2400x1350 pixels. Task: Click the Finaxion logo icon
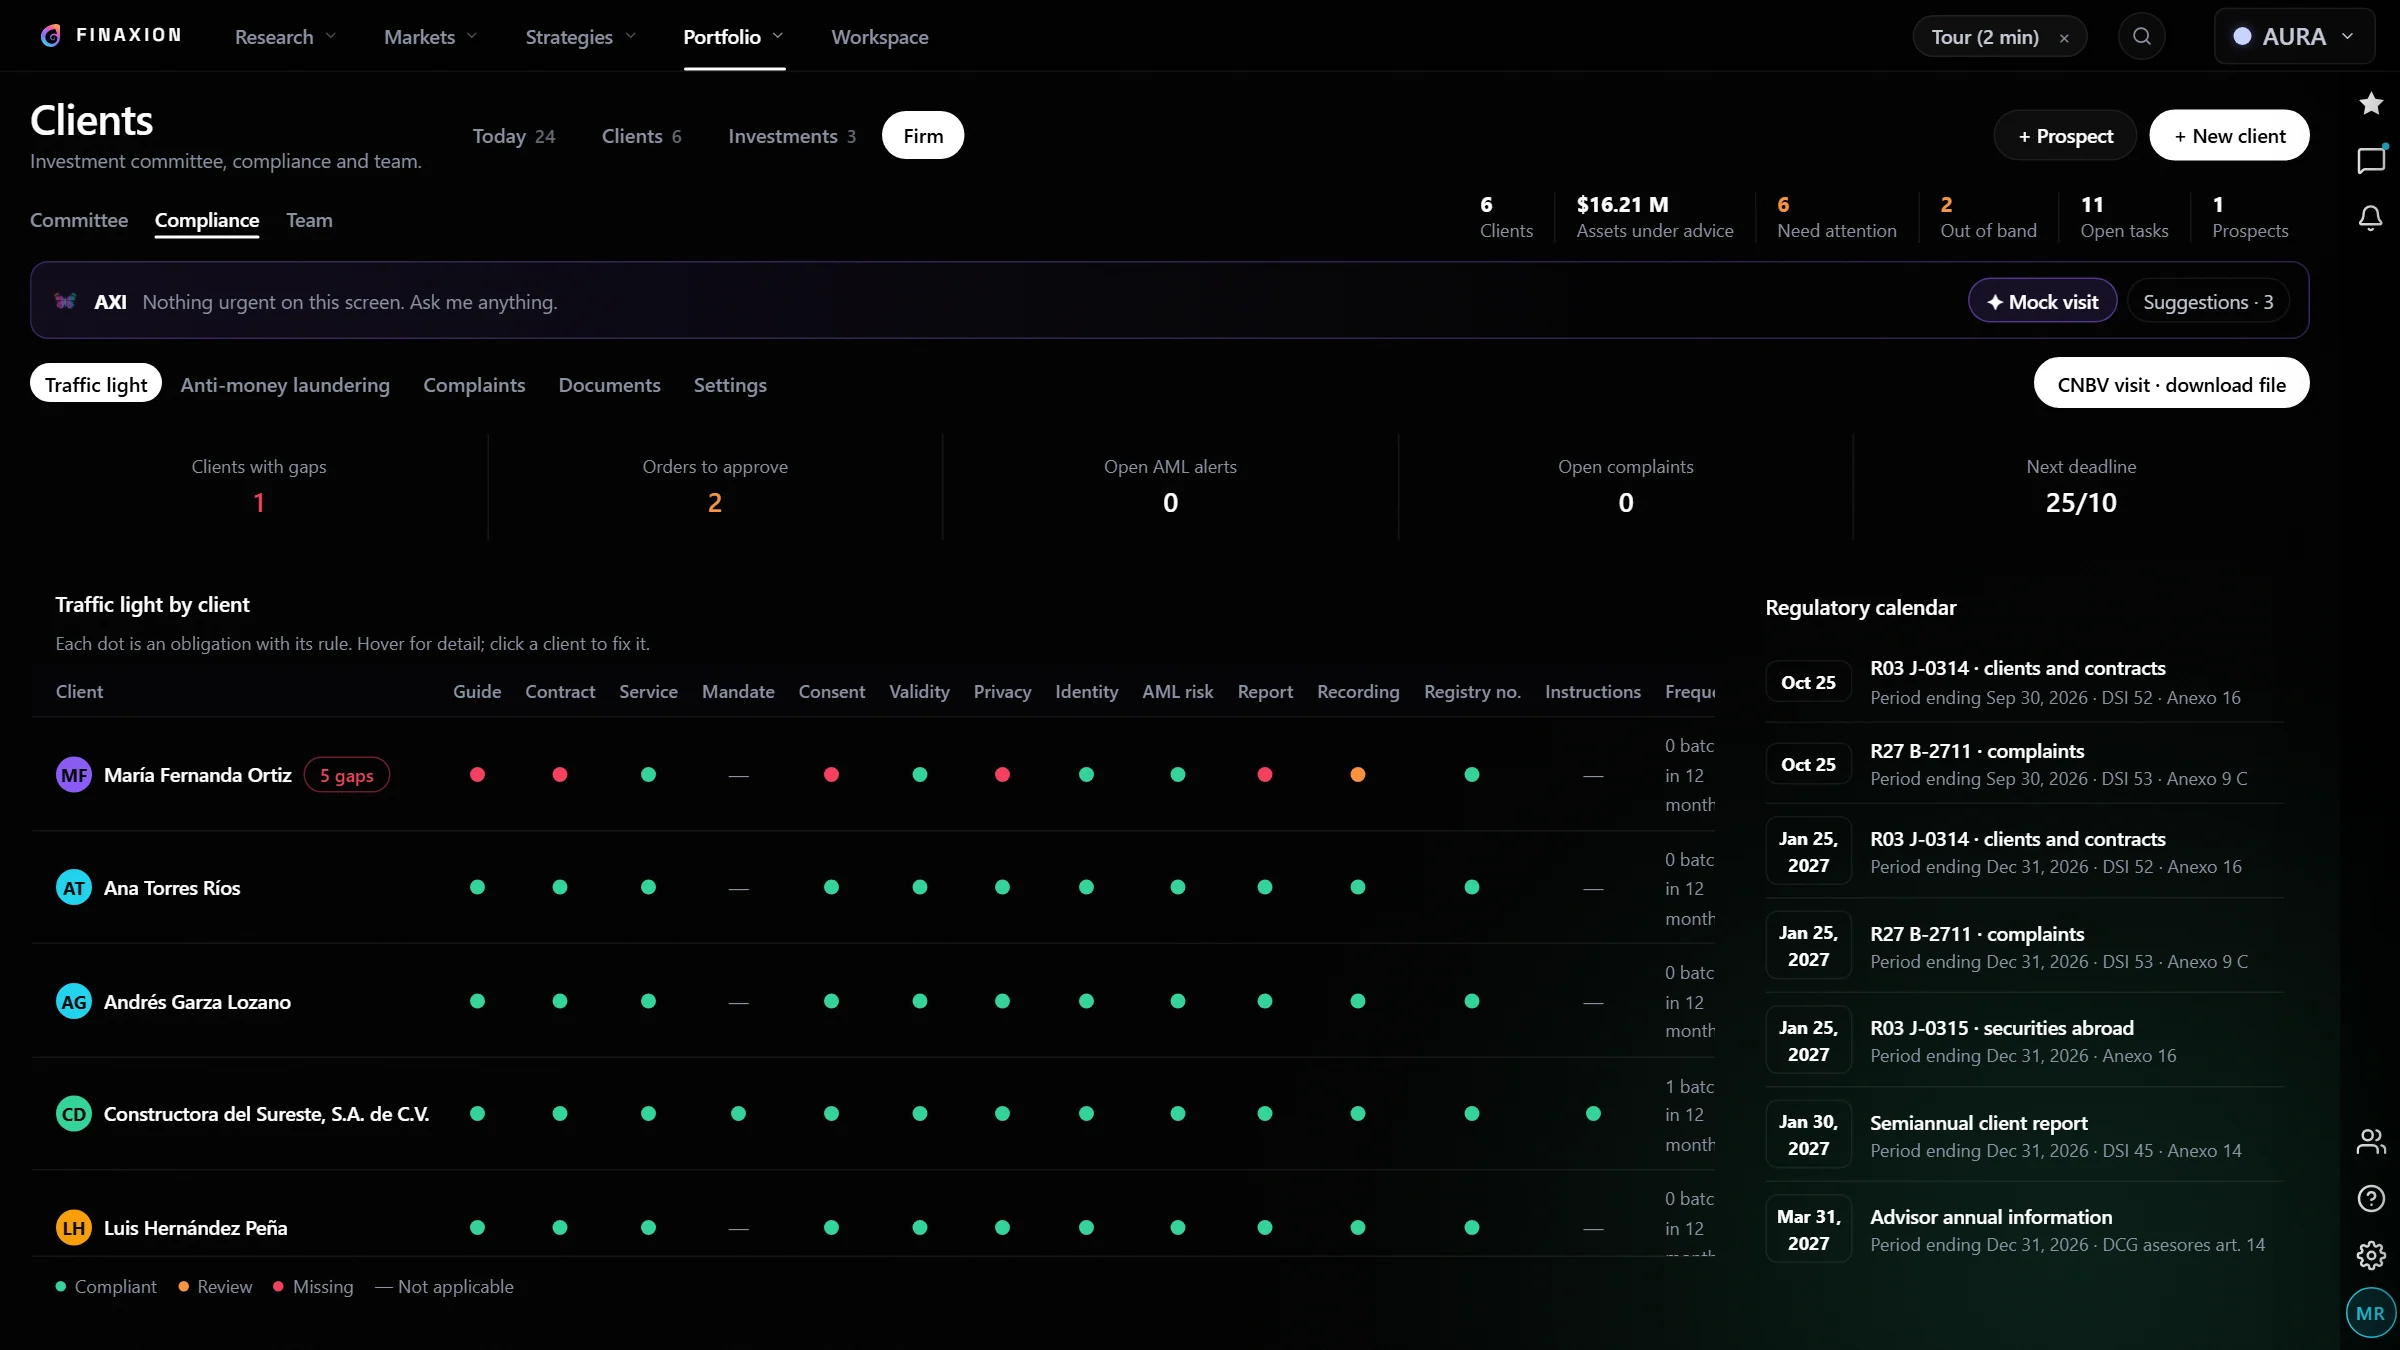[x=51, y=36]
